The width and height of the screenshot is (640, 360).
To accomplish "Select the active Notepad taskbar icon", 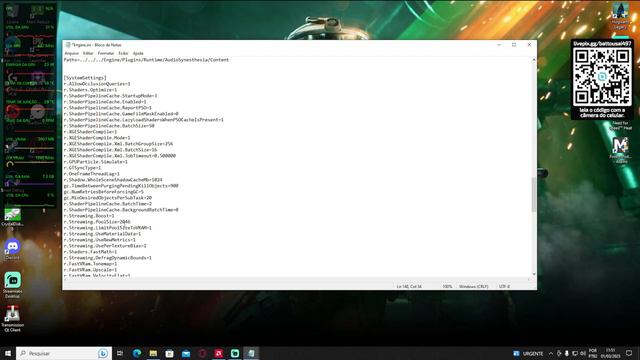I will click(251, 353).
